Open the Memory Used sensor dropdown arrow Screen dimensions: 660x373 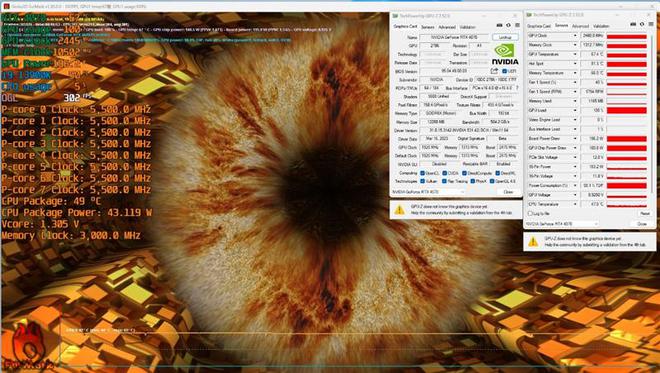pos(575,101)
